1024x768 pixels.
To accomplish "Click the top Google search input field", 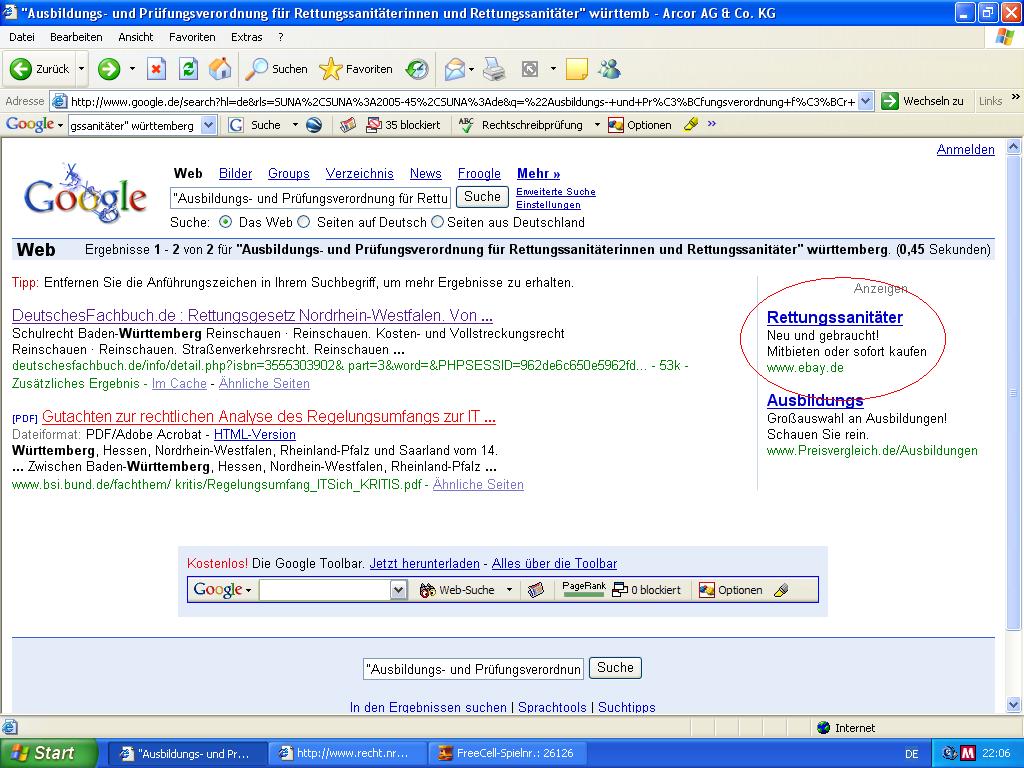I will [310, 198].
